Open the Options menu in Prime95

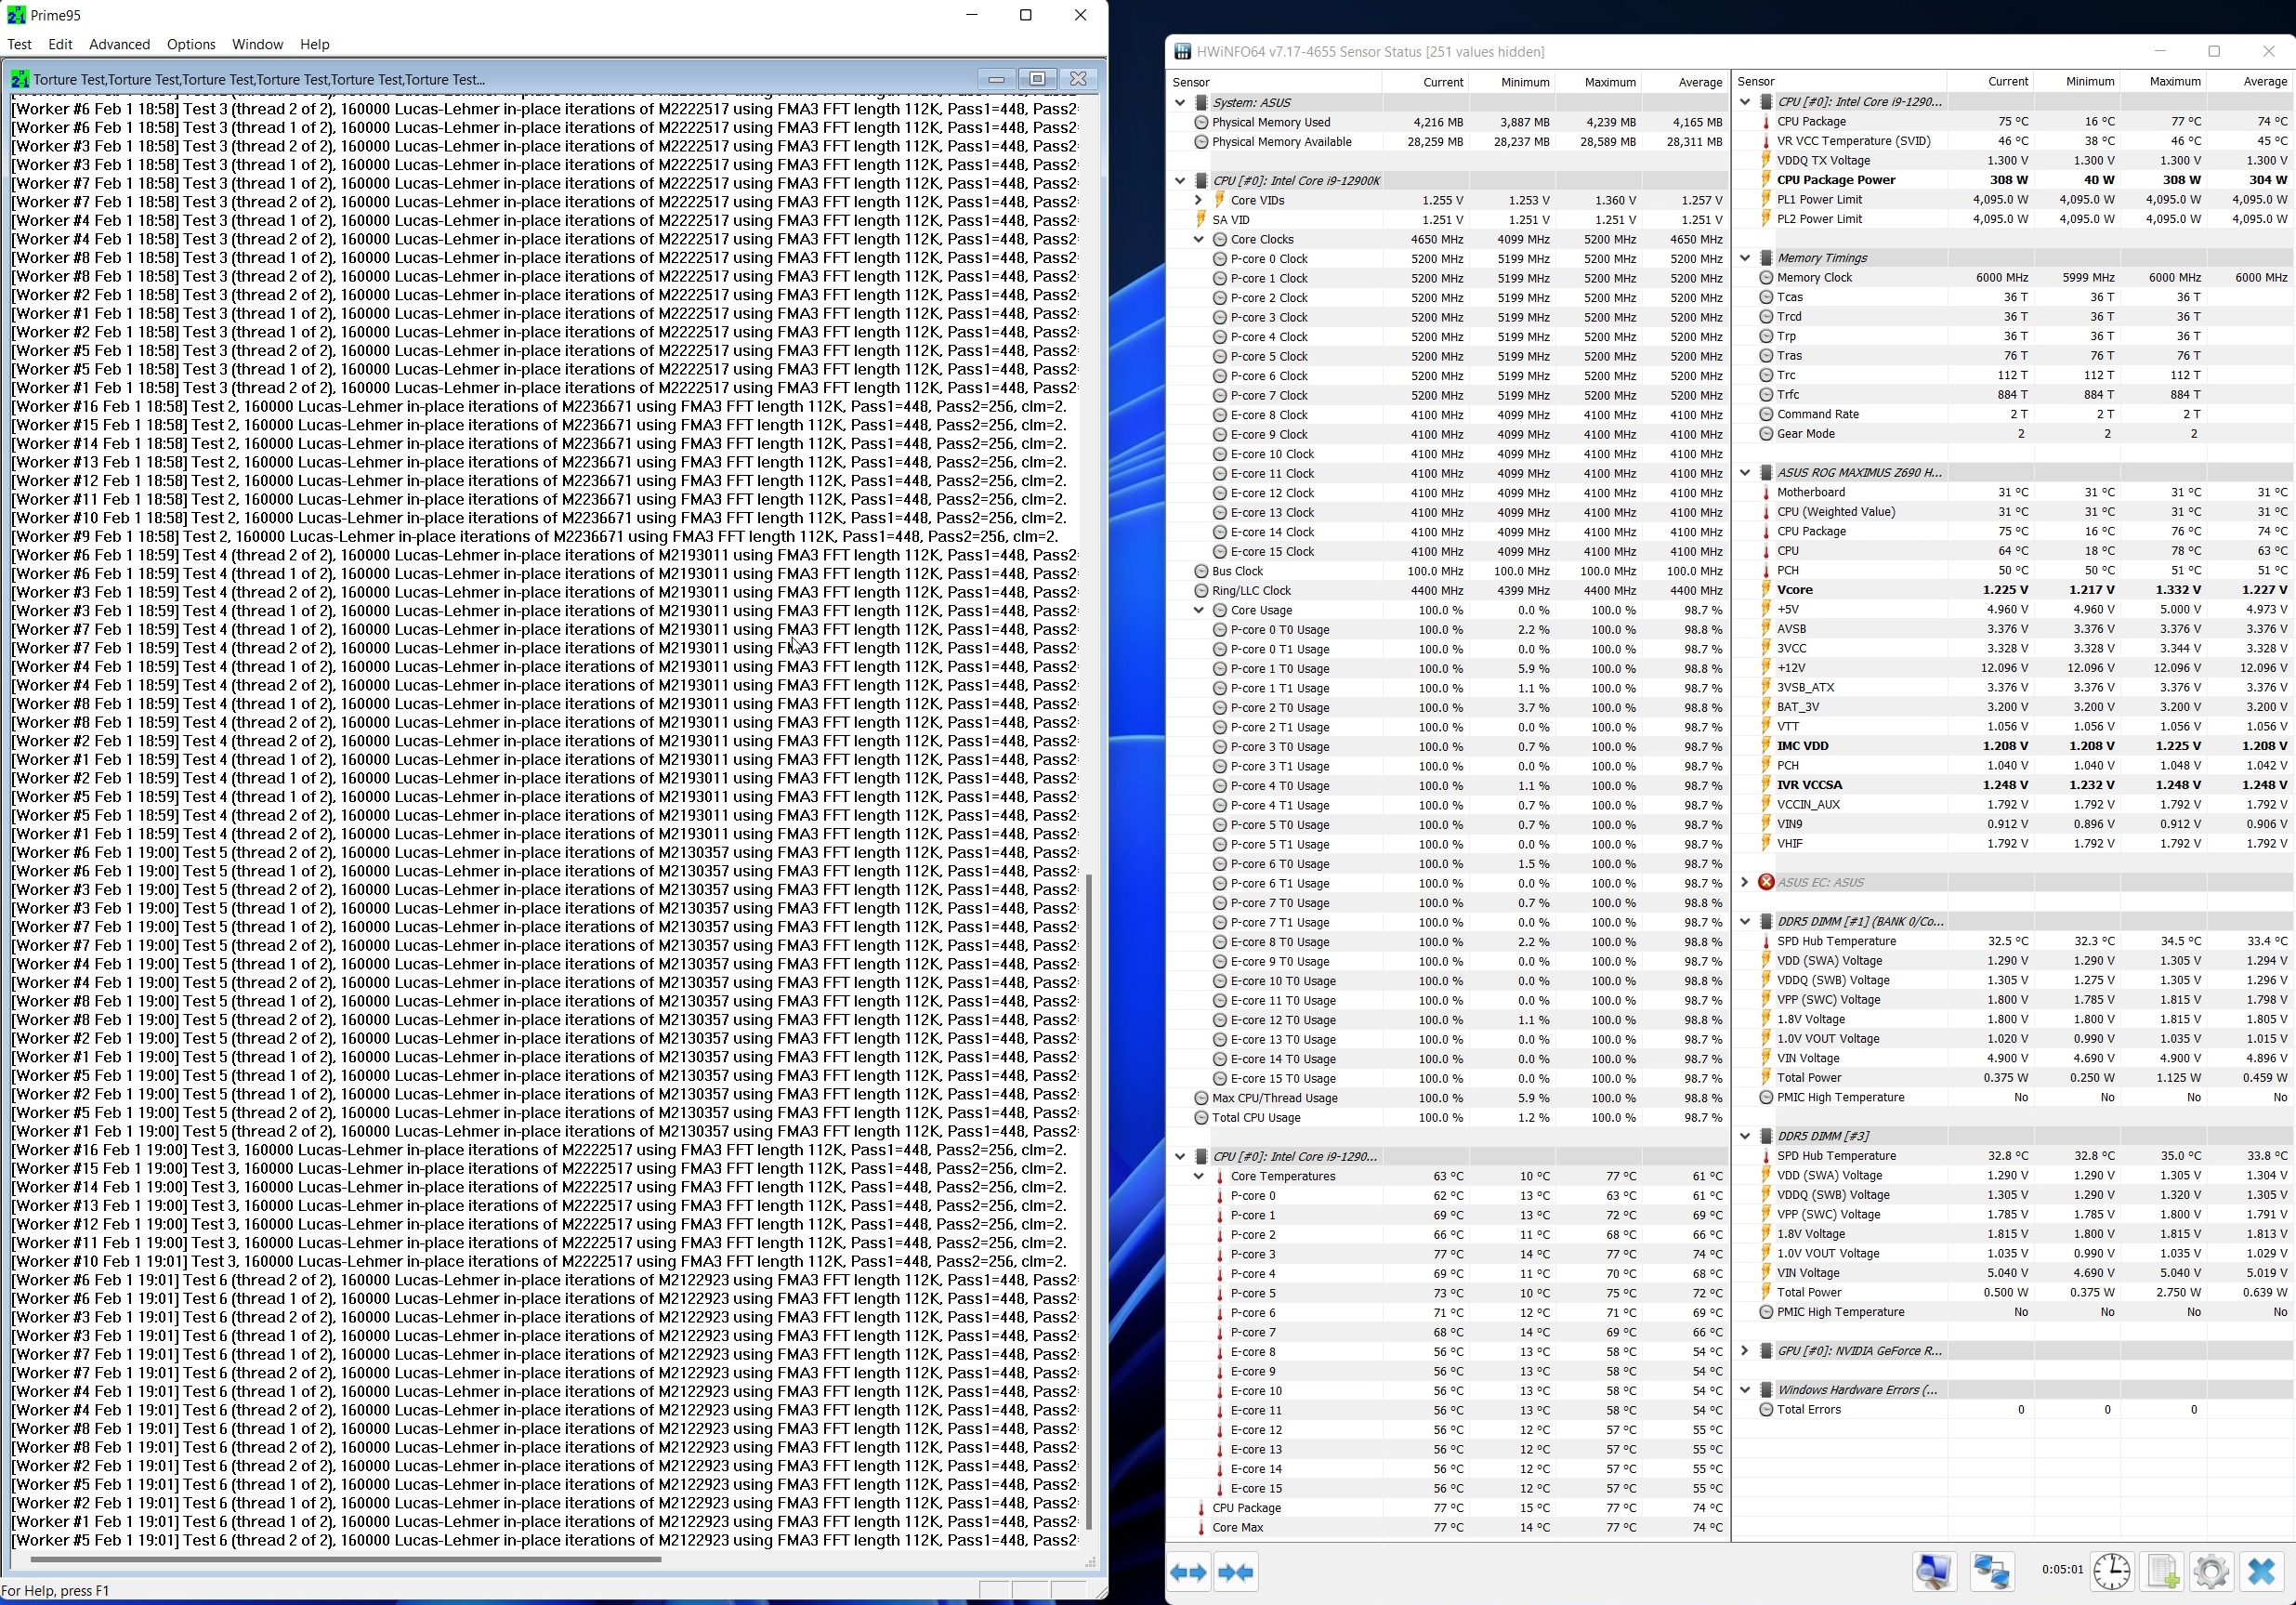pos(191,44)
